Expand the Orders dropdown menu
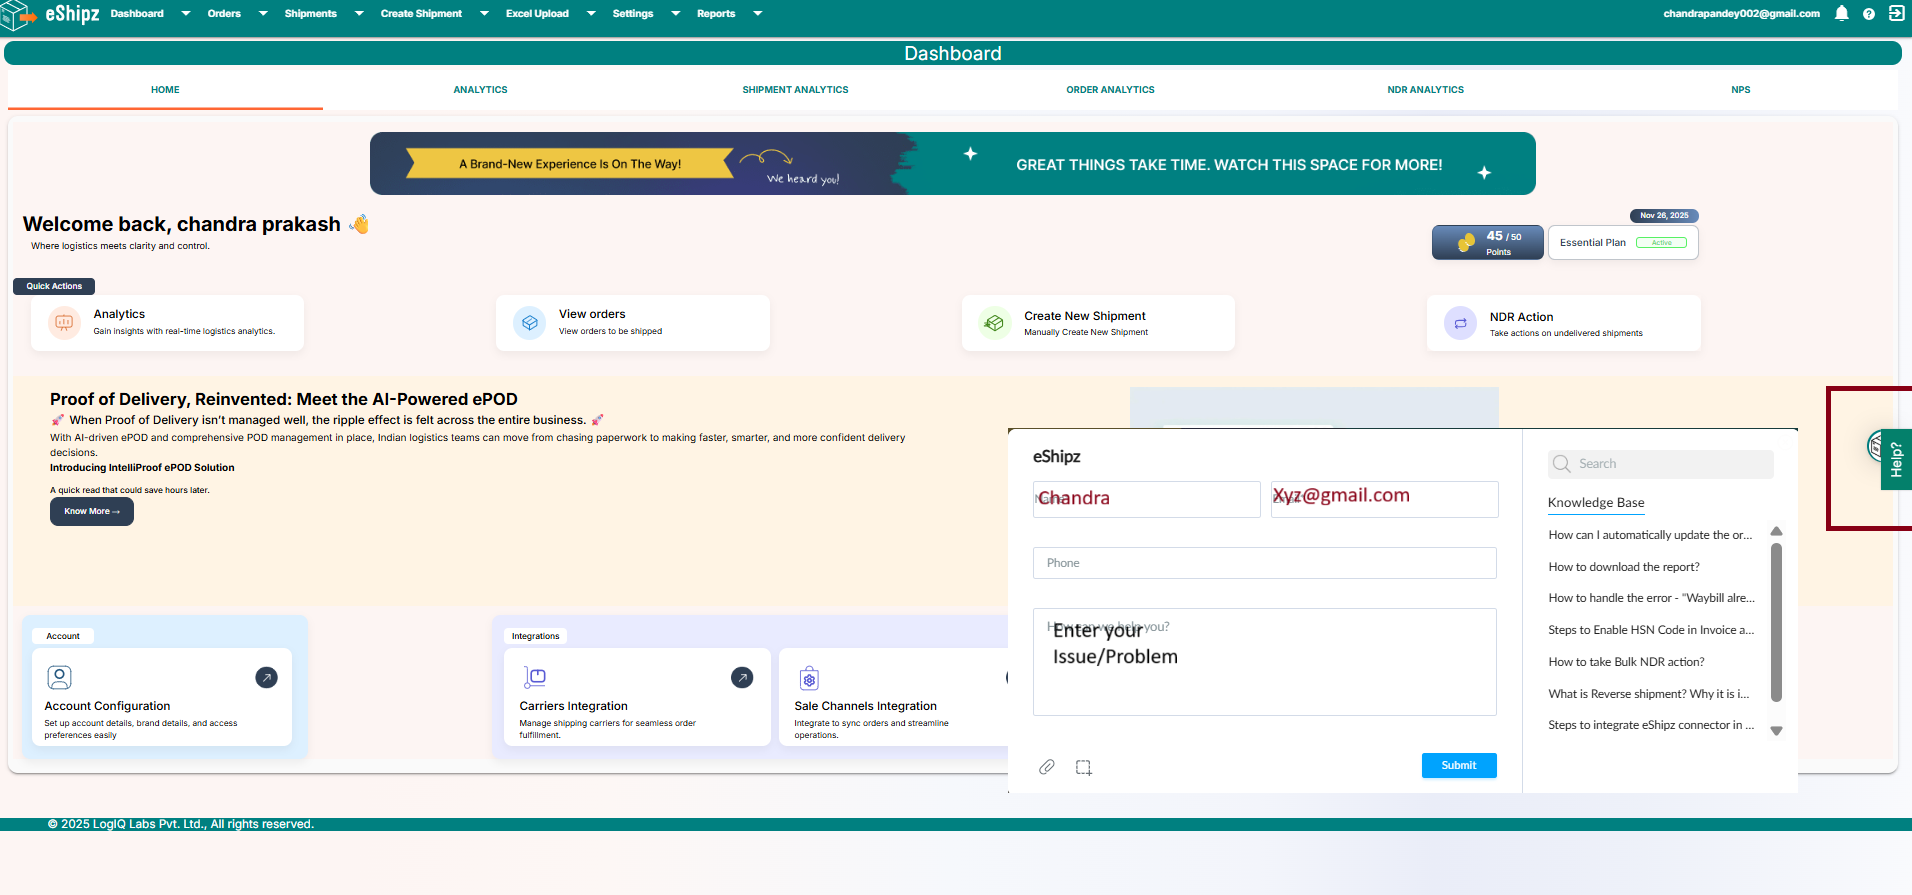This screenshot has height=895, width=1912. coord(263,14)
